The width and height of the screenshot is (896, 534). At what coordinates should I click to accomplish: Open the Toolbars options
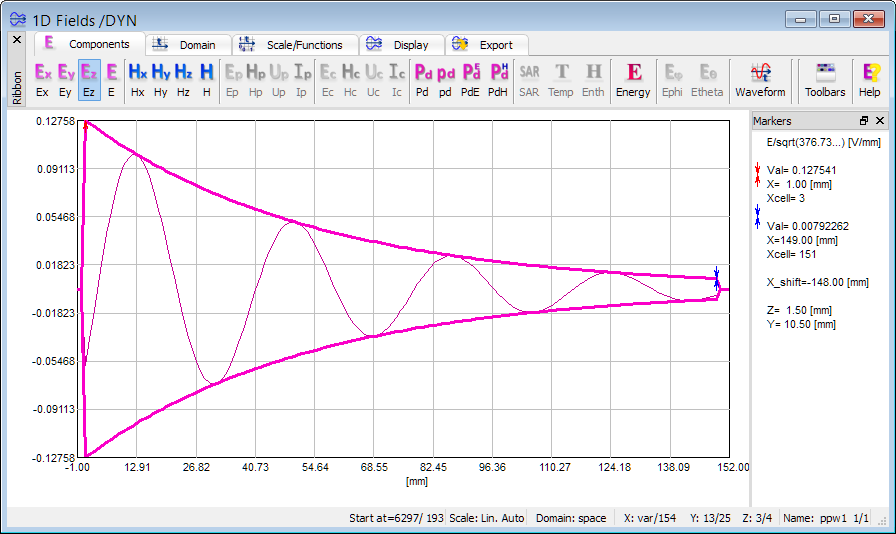point(825,80)
